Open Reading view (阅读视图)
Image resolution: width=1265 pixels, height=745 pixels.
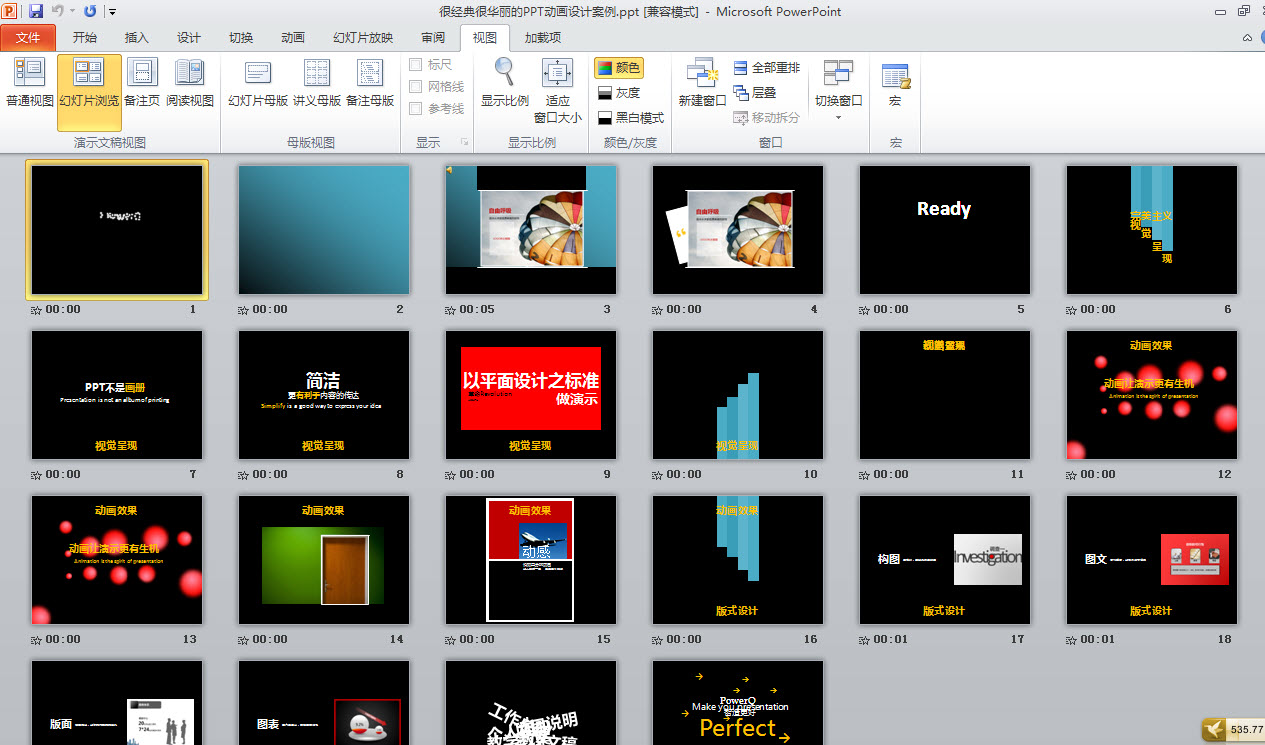(189, 83)
